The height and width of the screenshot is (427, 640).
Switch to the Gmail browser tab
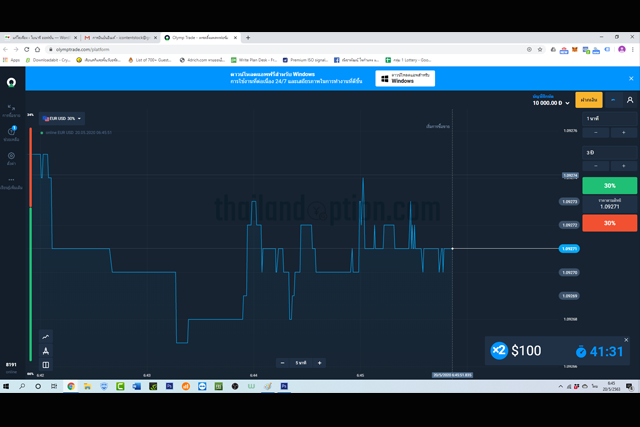120,38
